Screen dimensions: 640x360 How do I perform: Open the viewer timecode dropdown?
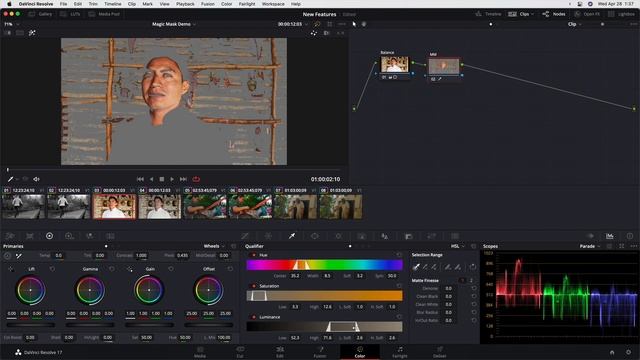pos(293,24)
